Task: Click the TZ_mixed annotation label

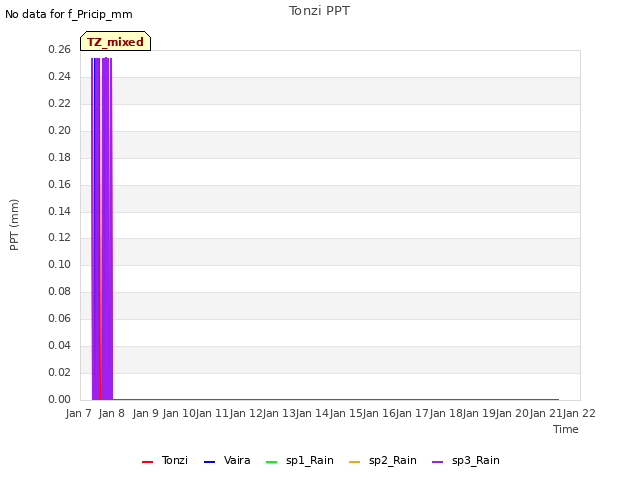Action: pos(116,41)
